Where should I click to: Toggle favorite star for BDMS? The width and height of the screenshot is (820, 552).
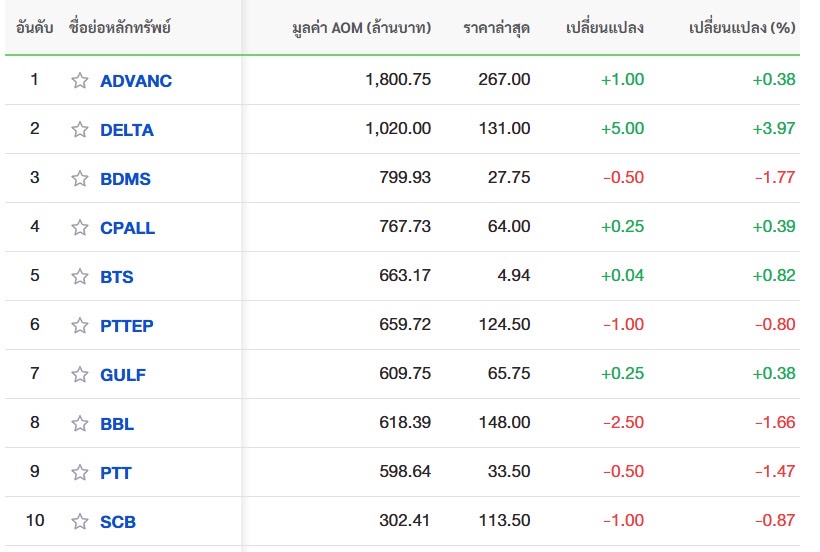coord(80,179)
